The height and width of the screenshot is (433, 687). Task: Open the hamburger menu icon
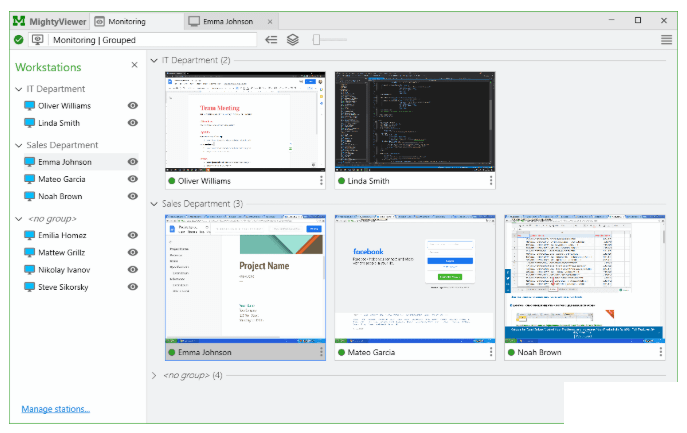click(666, 40)
